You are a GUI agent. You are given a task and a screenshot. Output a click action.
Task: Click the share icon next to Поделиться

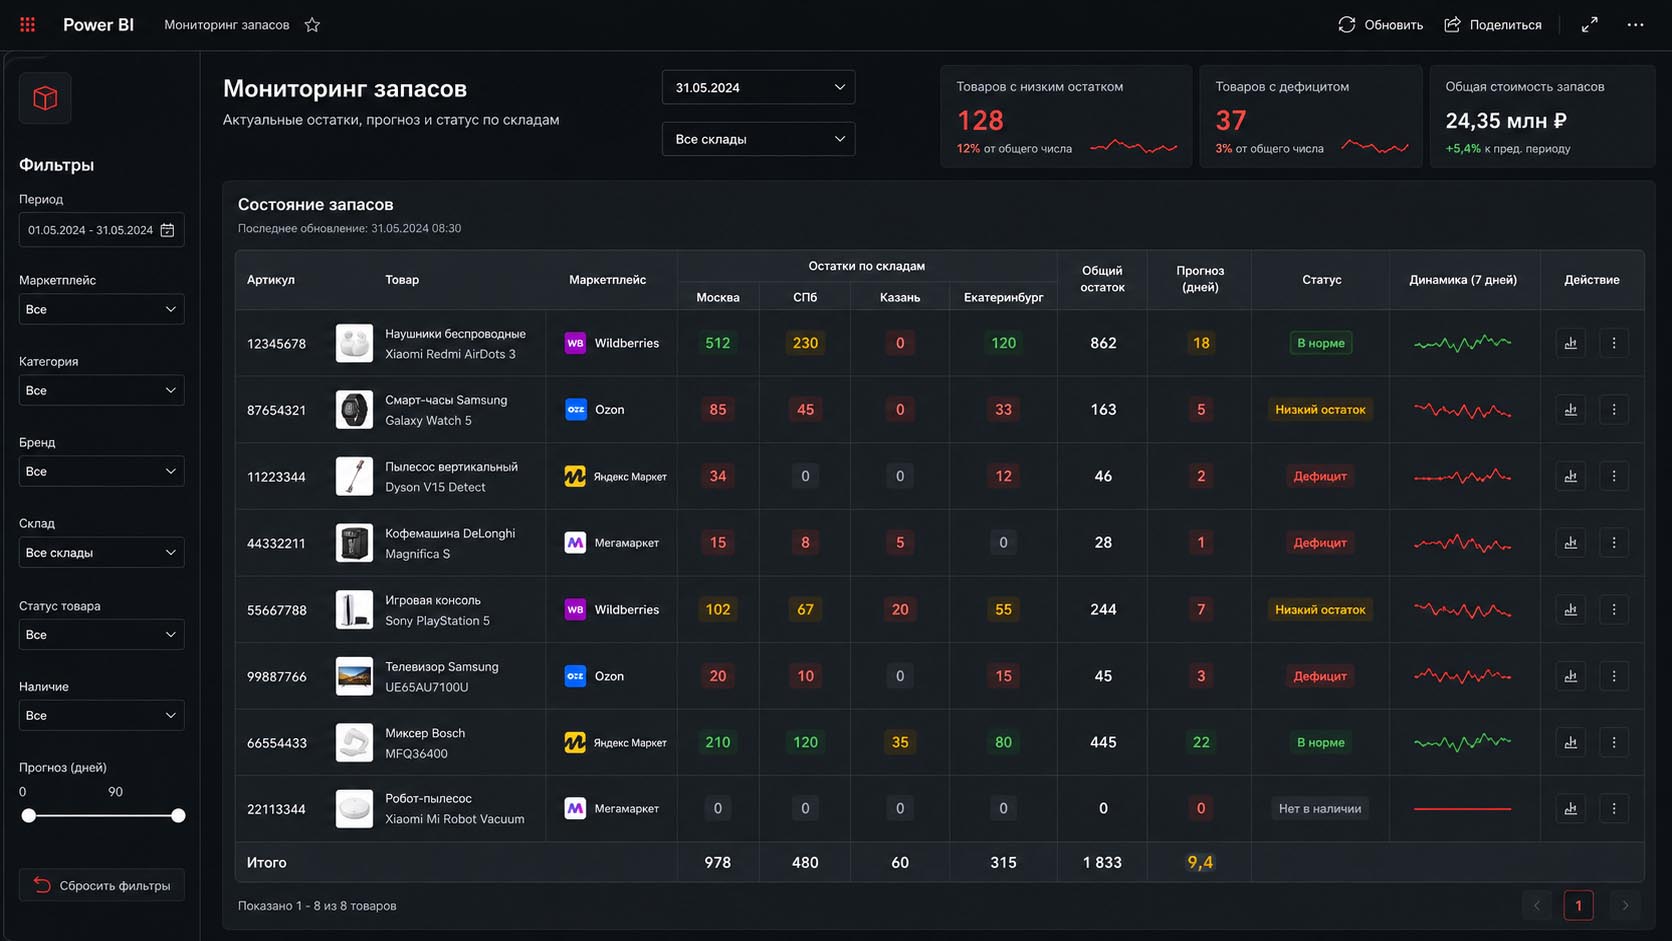coord(1452,25)
